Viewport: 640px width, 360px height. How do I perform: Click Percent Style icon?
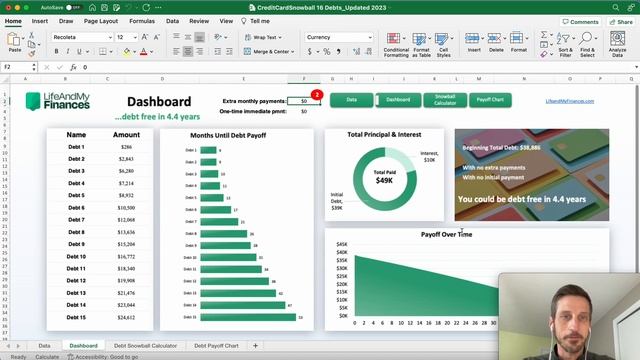[327, 51]
